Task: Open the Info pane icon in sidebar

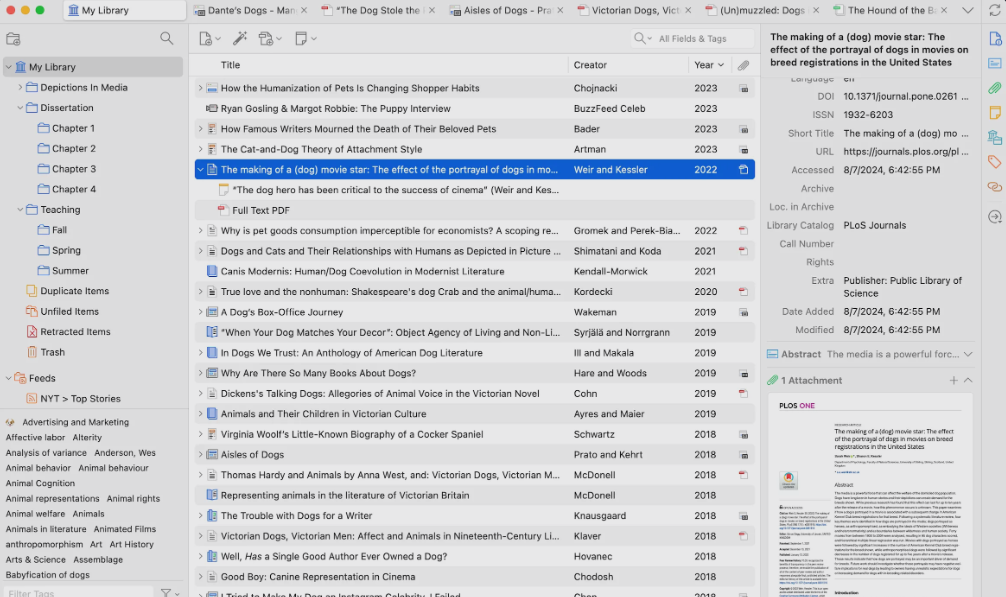Action: coord(994,38)
